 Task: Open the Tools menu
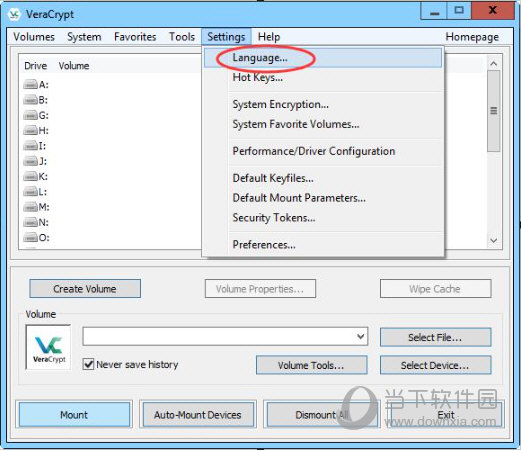[182, 37]
